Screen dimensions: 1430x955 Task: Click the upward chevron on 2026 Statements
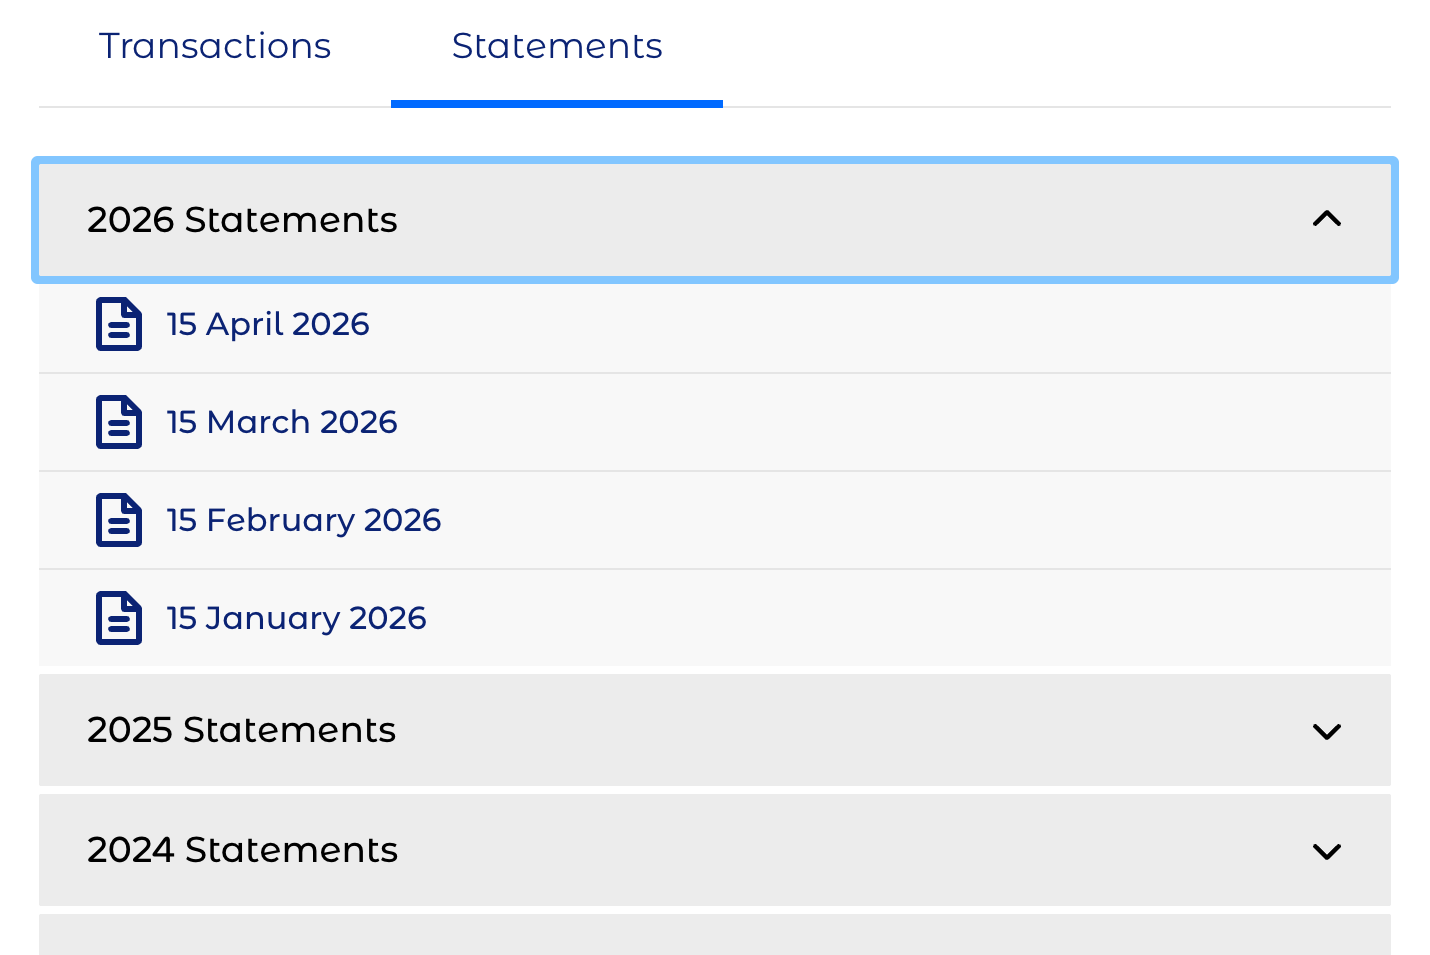(x=1327, y=219)
